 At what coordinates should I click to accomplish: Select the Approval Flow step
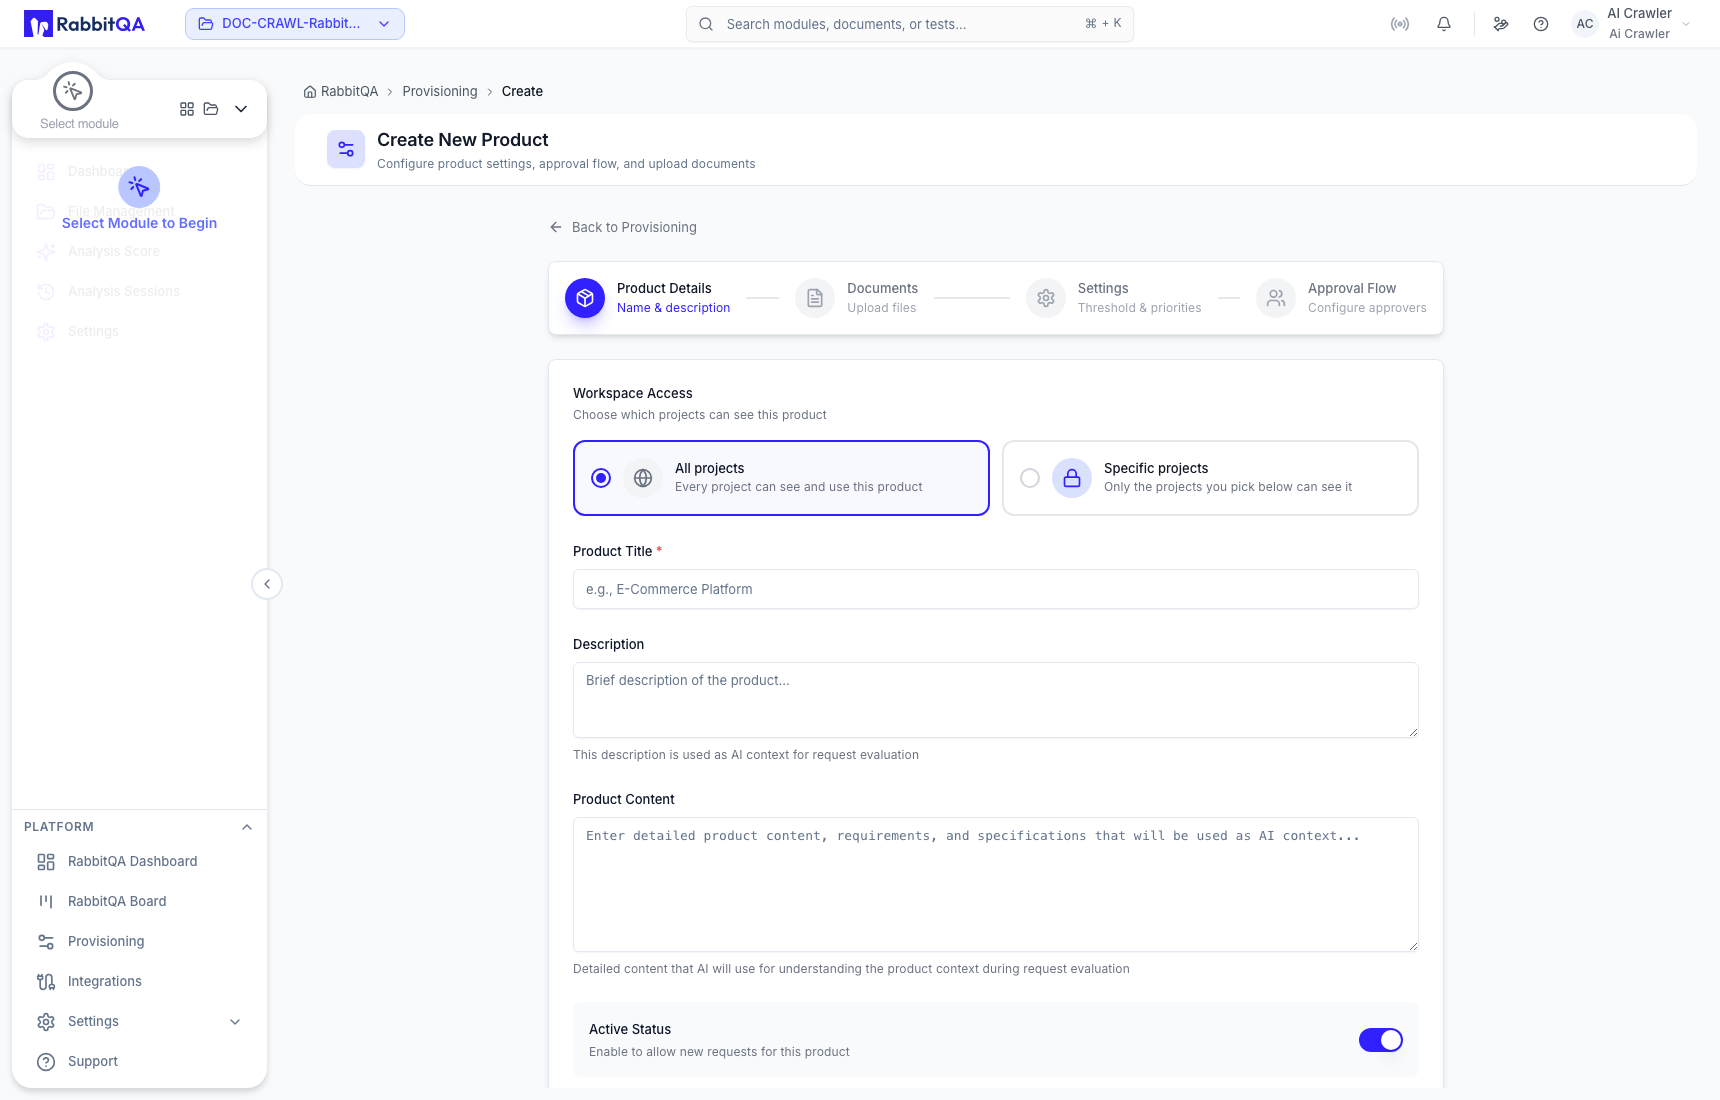pyautogui.click(x=1342, y=298)
